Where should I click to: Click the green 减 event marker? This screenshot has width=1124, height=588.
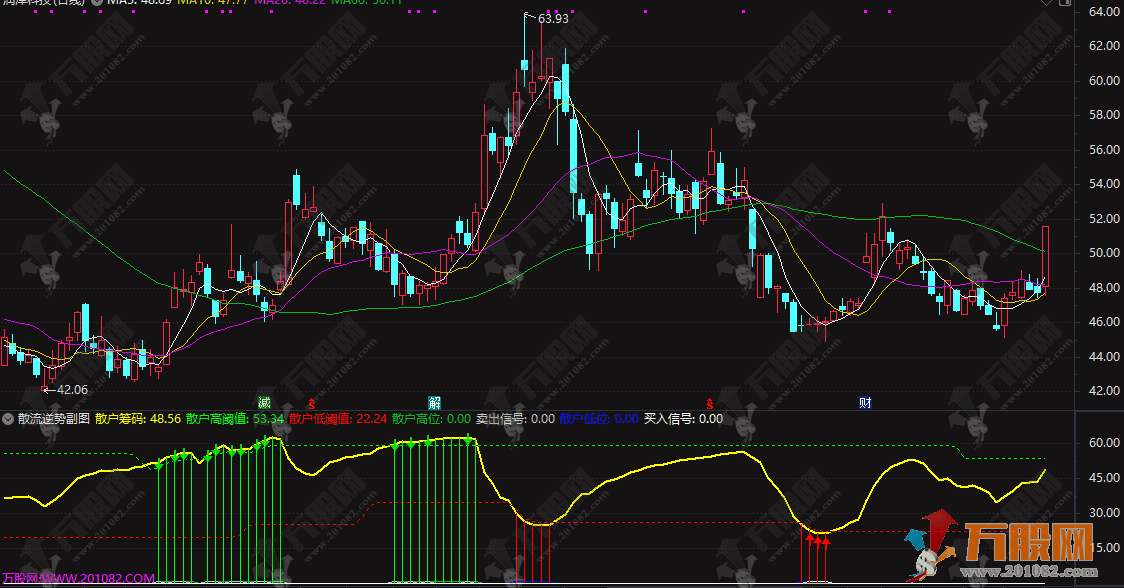[264, 403]
